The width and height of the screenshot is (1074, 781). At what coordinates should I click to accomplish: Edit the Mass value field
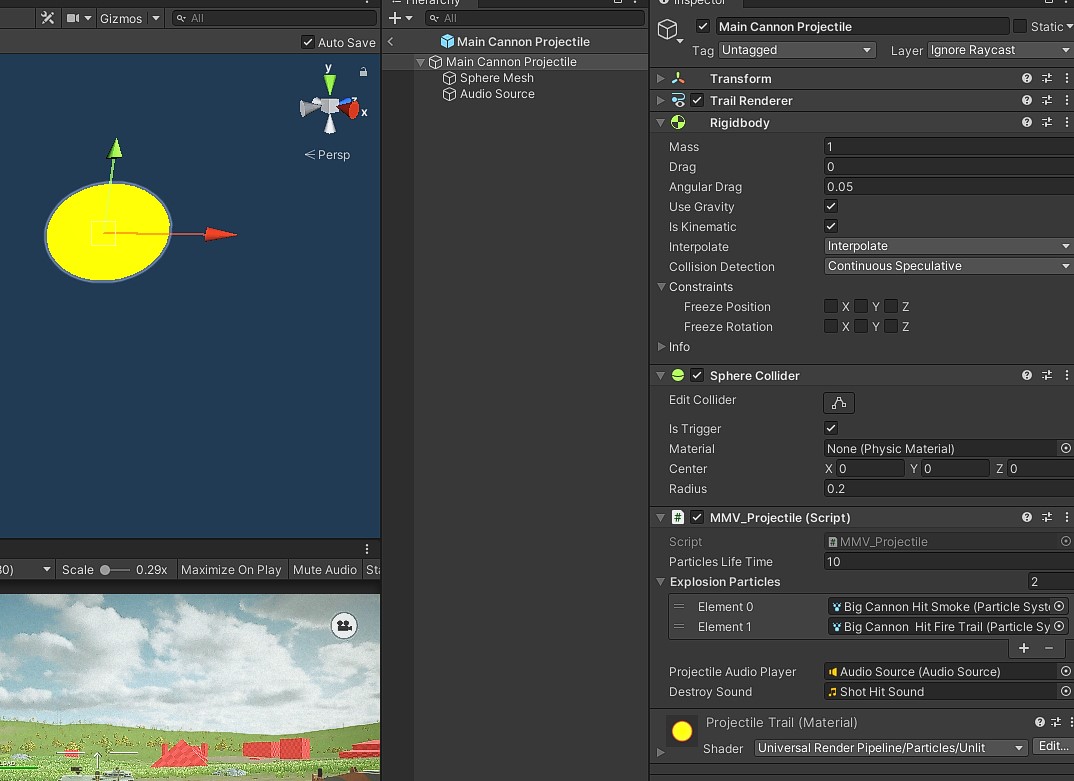(949, 147)
